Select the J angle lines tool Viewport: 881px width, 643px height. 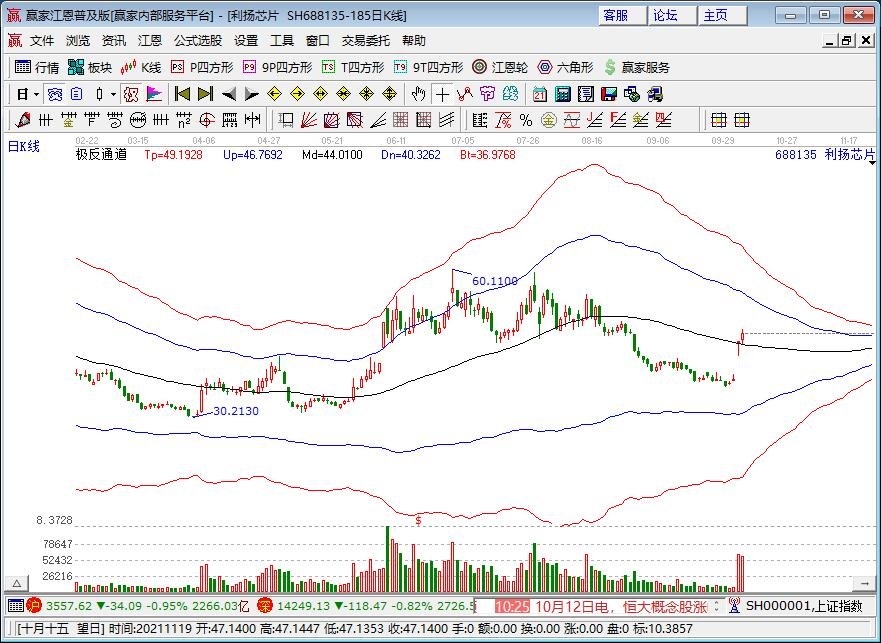pyautogui.click(x=594, y=120)
